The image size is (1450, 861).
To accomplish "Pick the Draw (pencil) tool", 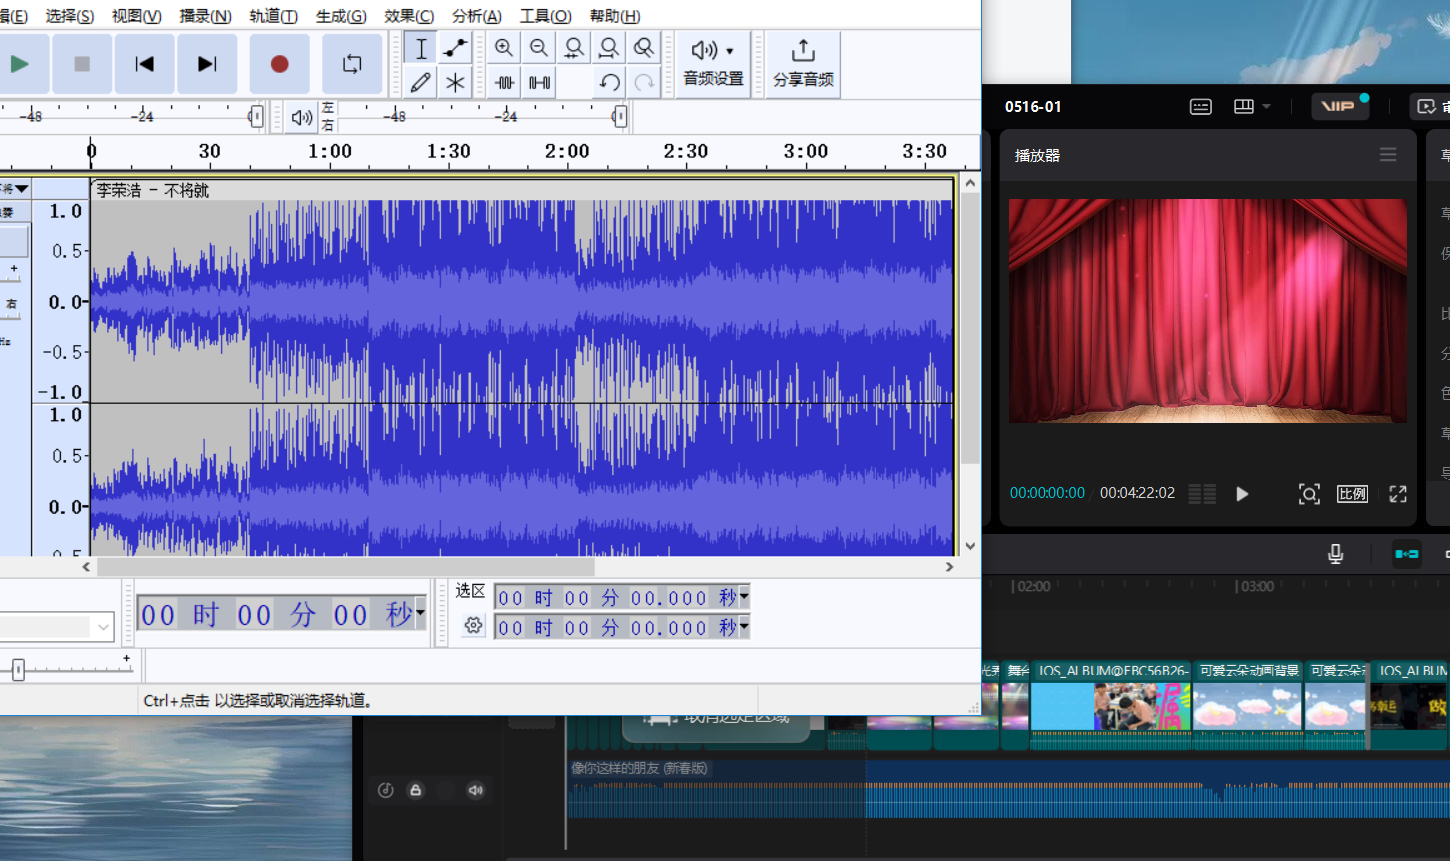I will coord(421,82).
